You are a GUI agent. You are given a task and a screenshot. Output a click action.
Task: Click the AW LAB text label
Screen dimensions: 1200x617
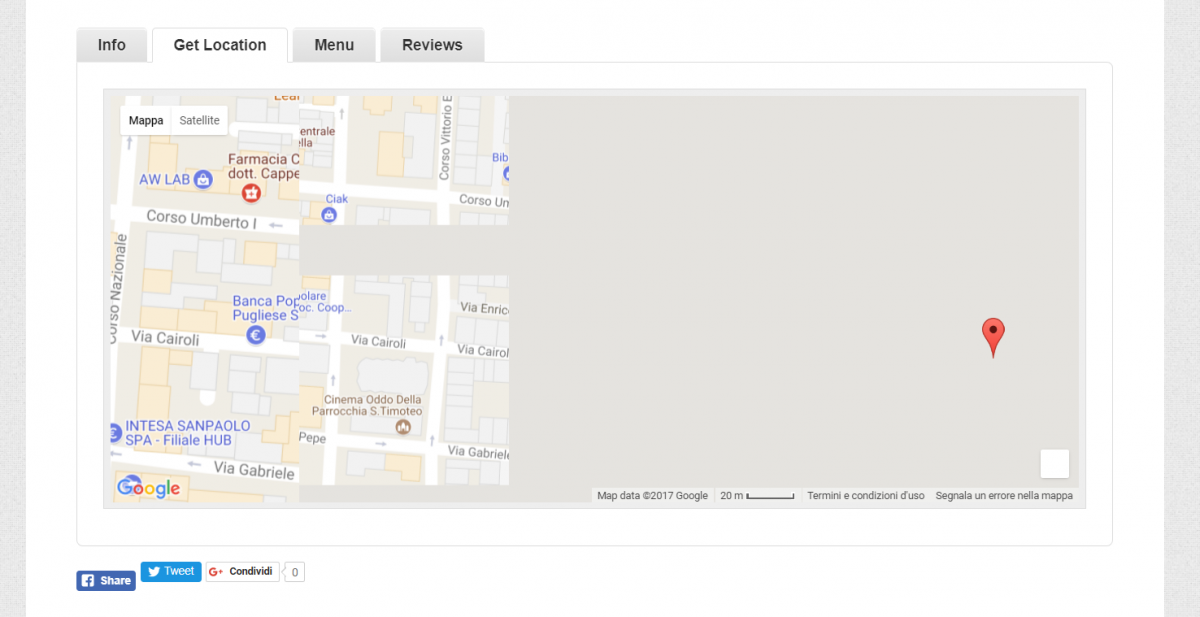(163, 180)
